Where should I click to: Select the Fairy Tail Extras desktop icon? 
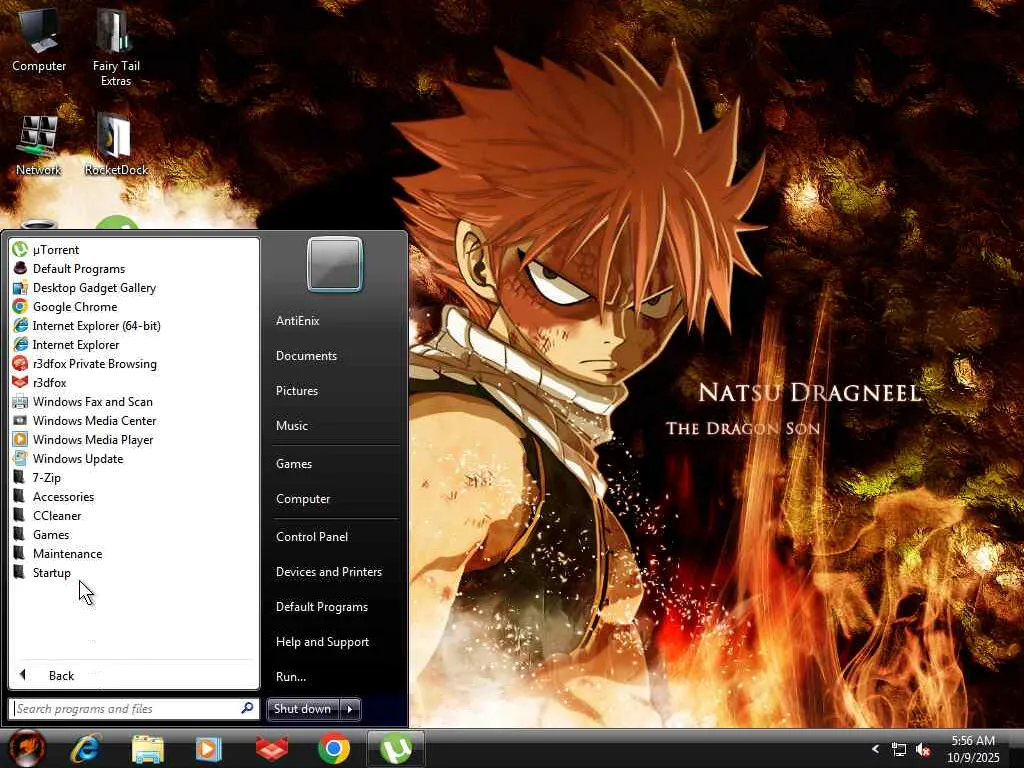(116, 48)
